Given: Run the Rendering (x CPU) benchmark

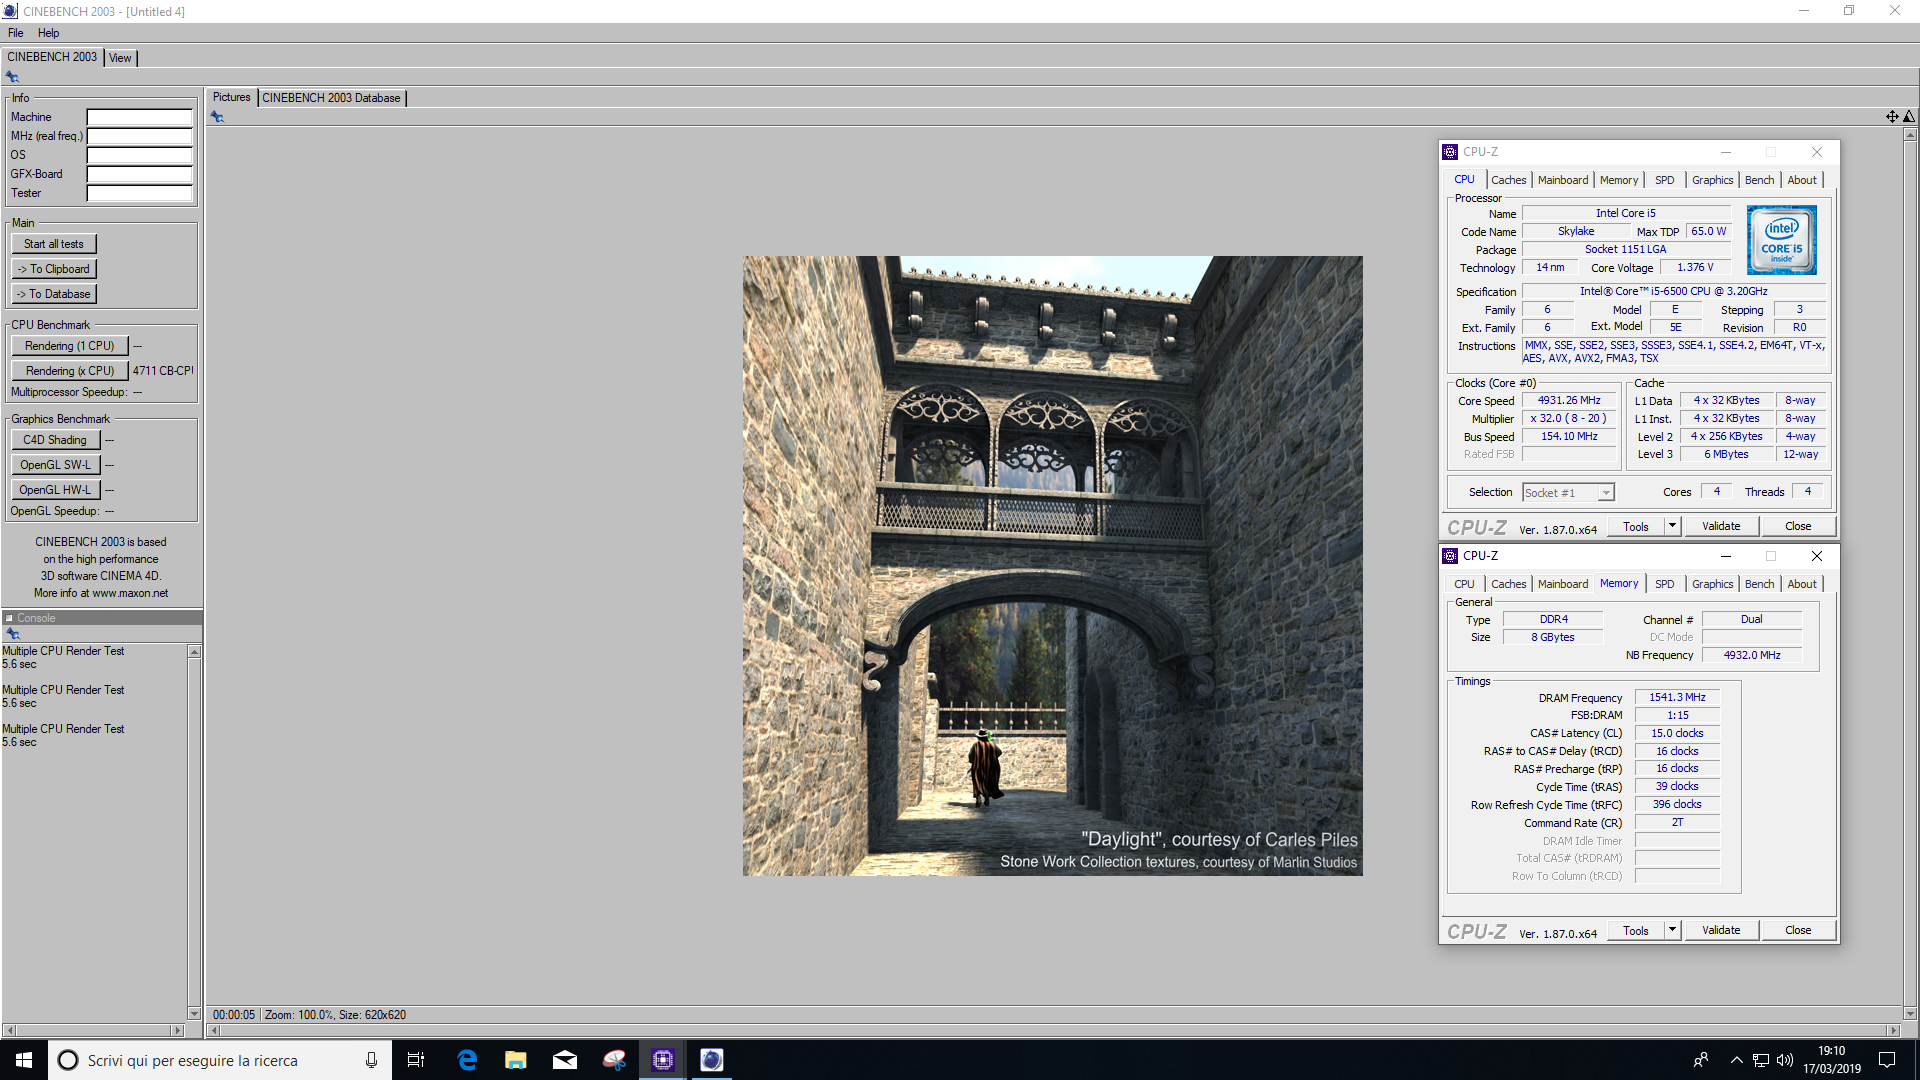Looking at the screenshot, I should point(70,371).
